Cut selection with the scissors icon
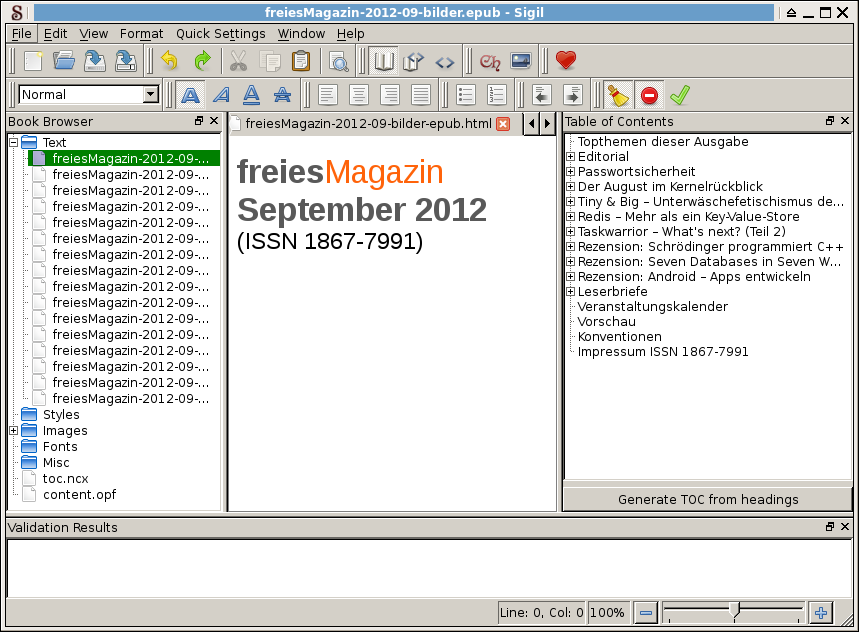The width and height of the screenshot is (859, 632). pos(238,61)
